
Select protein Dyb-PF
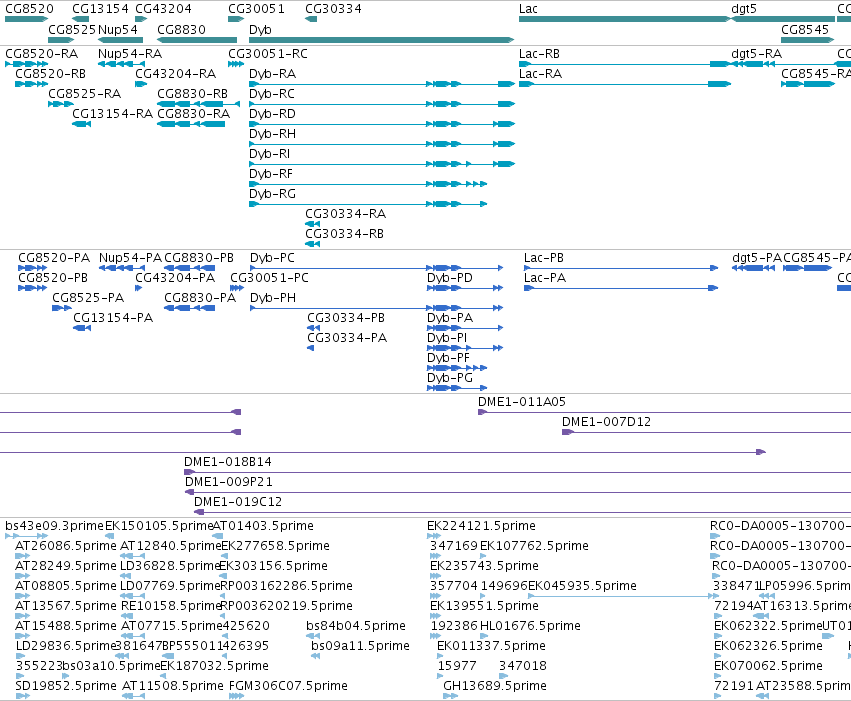448,358
